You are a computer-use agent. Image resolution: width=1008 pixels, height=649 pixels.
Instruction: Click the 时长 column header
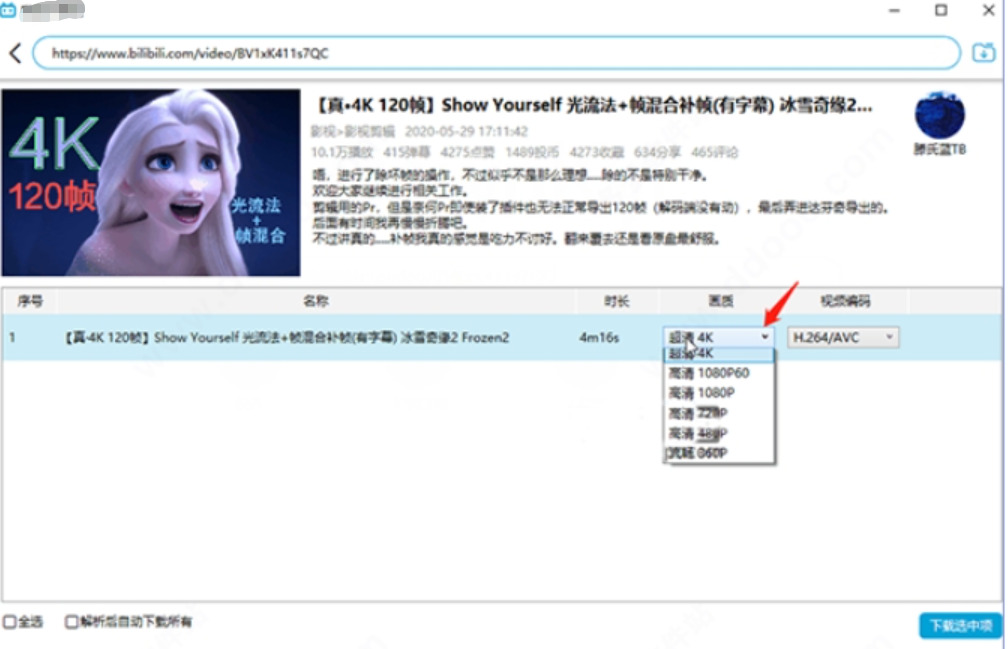(616, 301)
